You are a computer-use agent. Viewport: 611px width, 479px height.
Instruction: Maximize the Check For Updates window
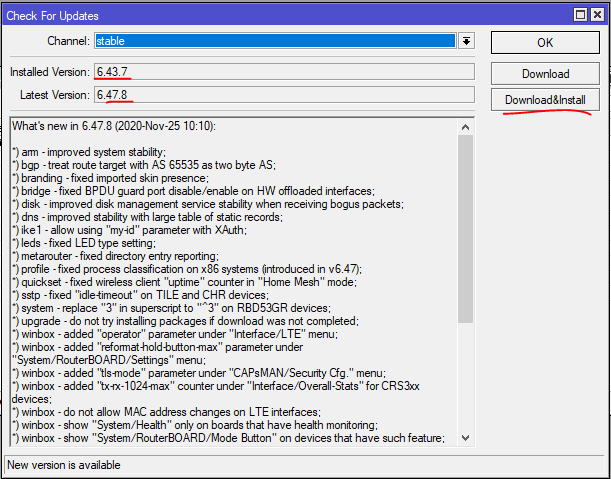click(581, 15)
